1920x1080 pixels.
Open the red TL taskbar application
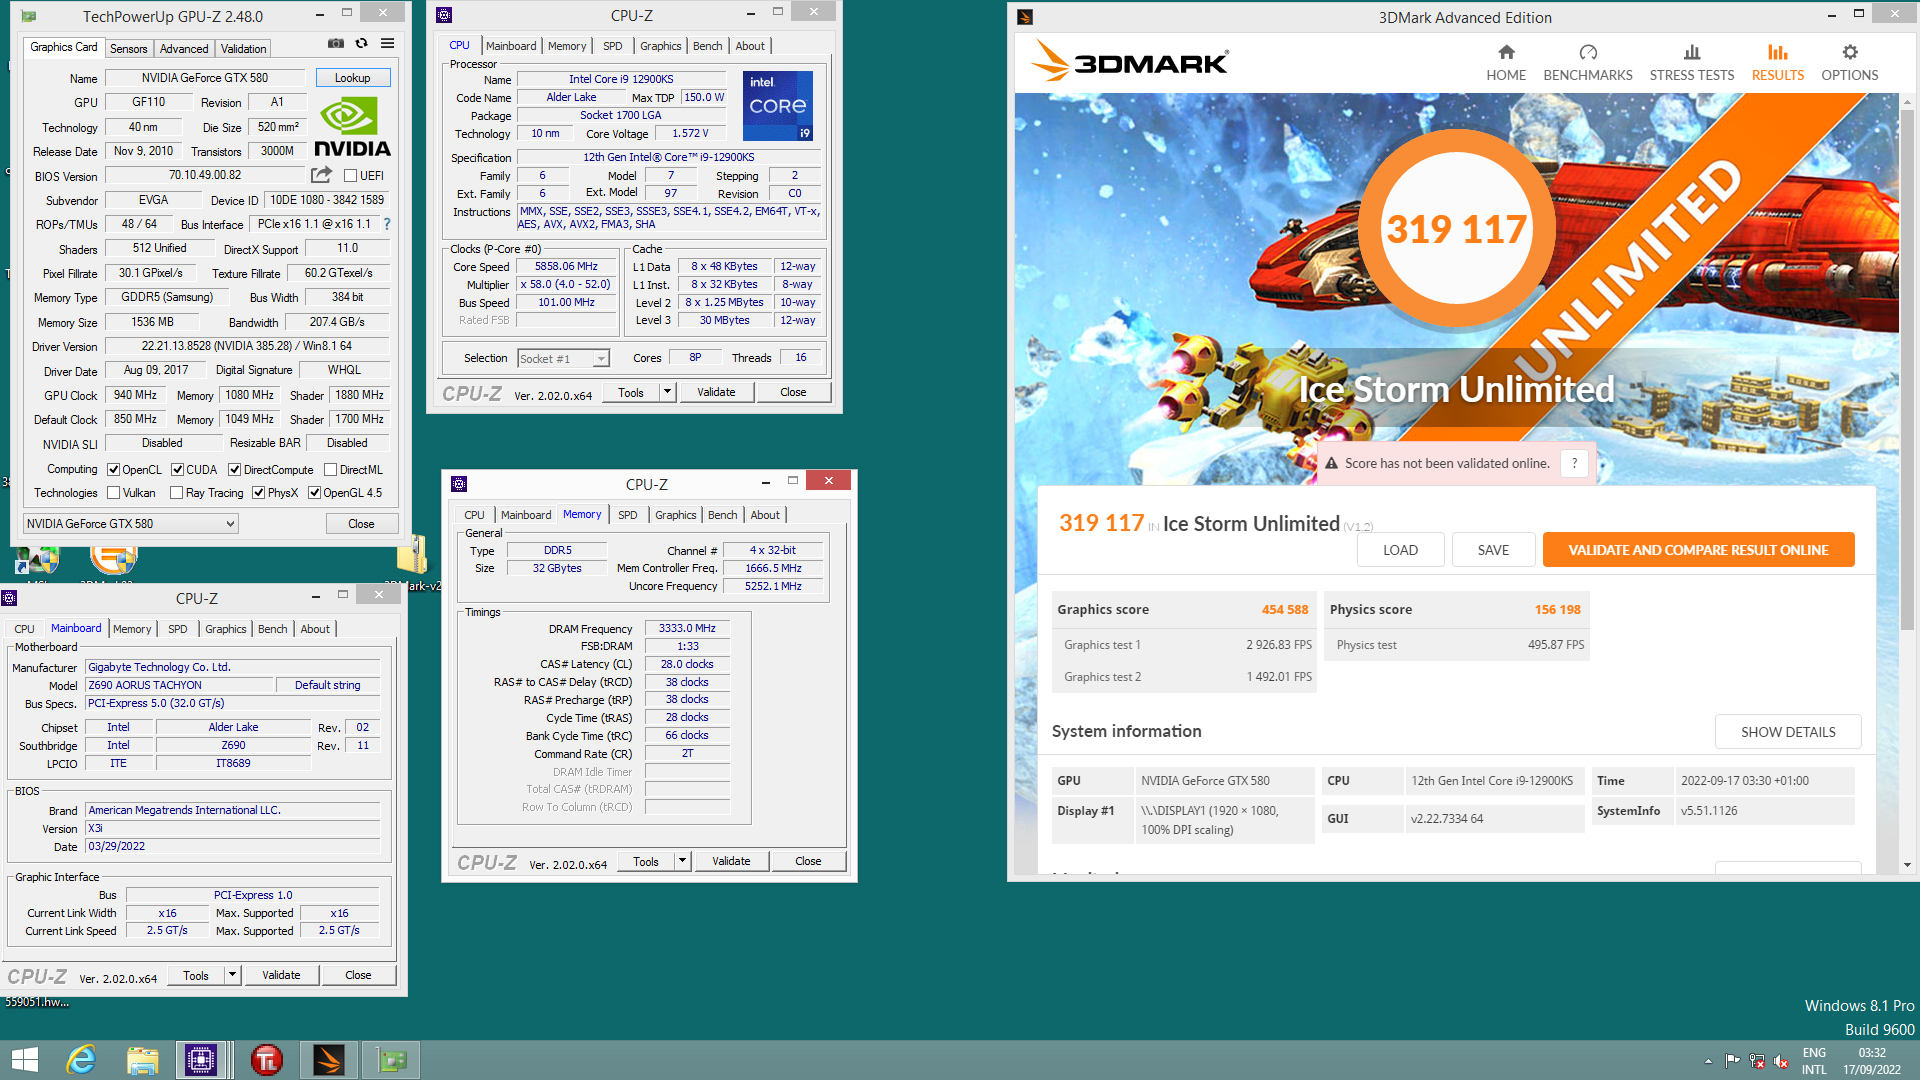tap(267, 1060)
